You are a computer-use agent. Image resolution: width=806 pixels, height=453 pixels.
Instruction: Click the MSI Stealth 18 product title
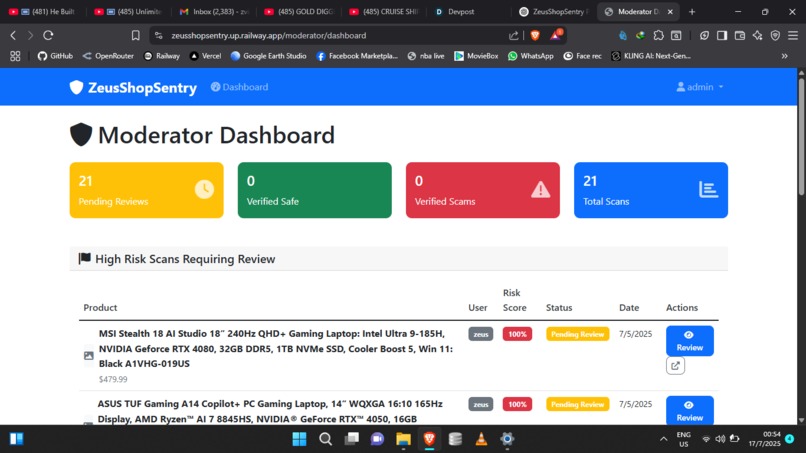coord(276,349)
